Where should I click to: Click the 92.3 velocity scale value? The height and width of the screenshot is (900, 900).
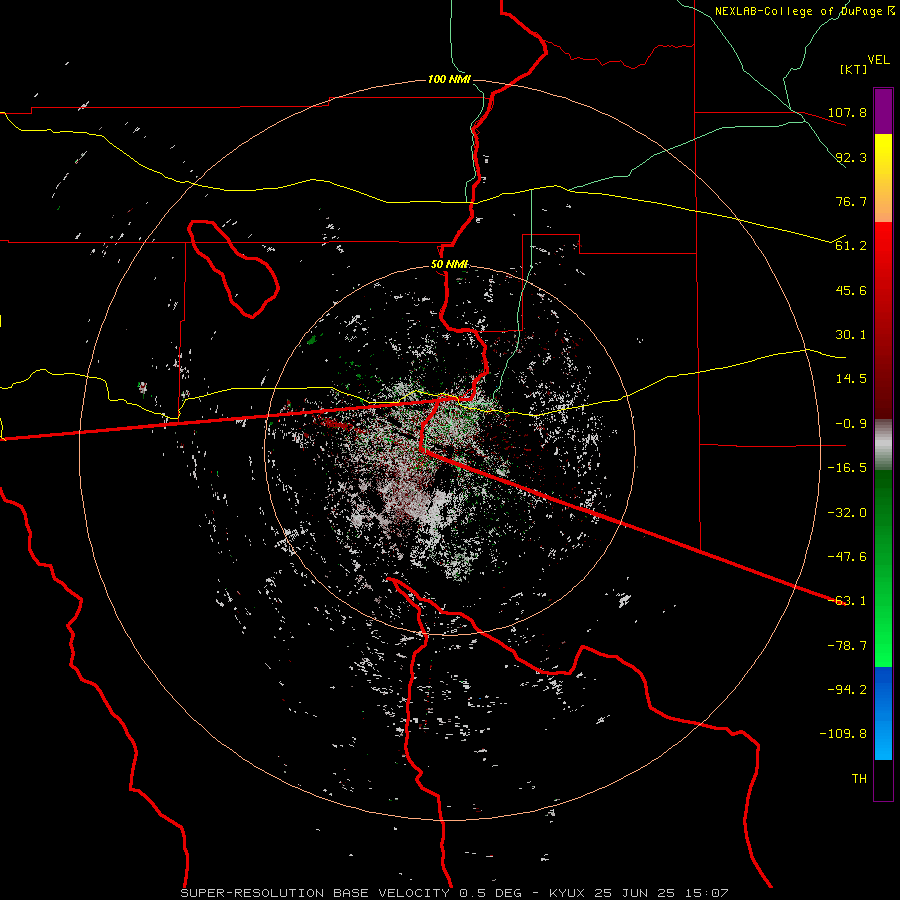coord(851,157)
